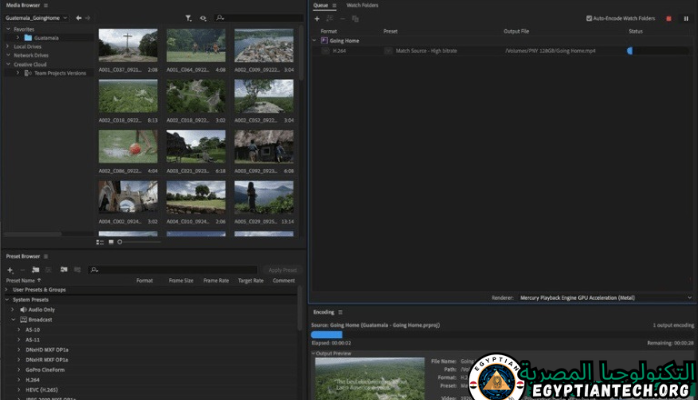Create a new preset group folder
Screen dimensions: 698x400
coord(36,270)
